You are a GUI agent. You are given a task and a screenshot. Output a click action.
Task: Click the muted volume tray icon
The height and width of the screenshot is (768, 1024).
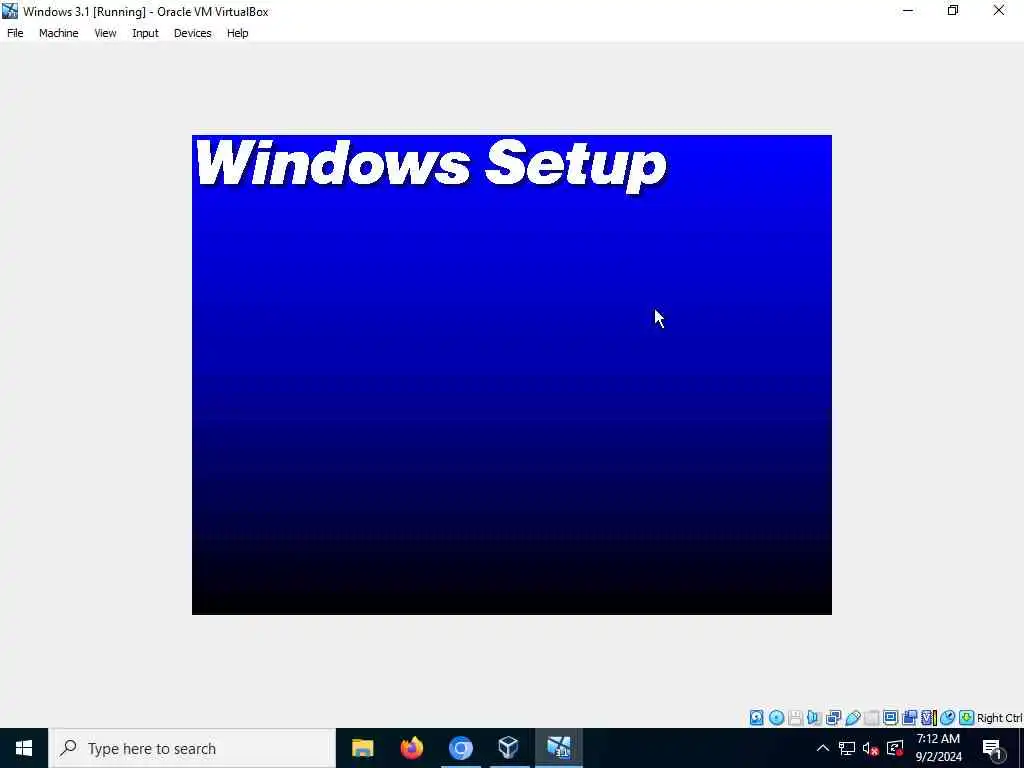point(871,748)
